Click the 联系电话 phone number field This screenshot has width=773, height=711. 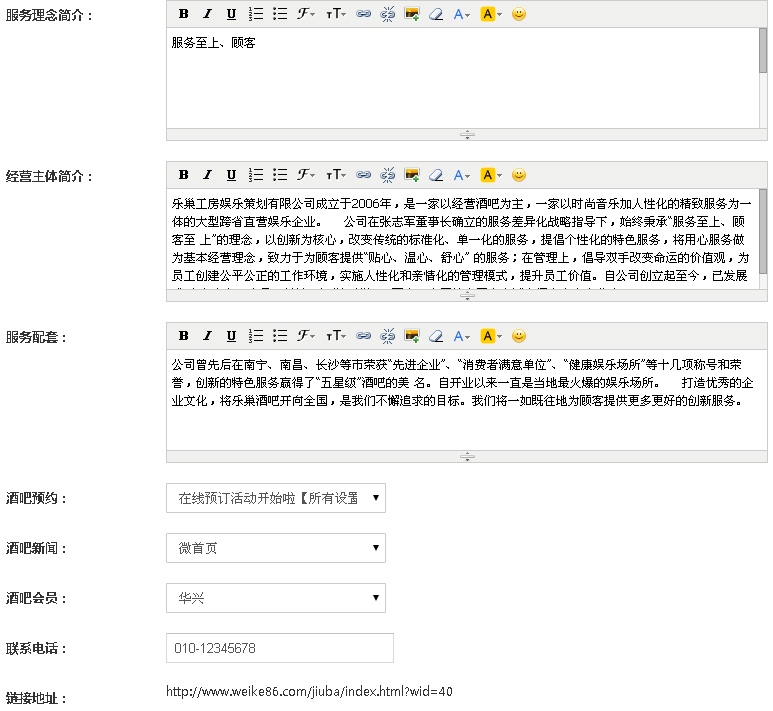pos(280,648)
